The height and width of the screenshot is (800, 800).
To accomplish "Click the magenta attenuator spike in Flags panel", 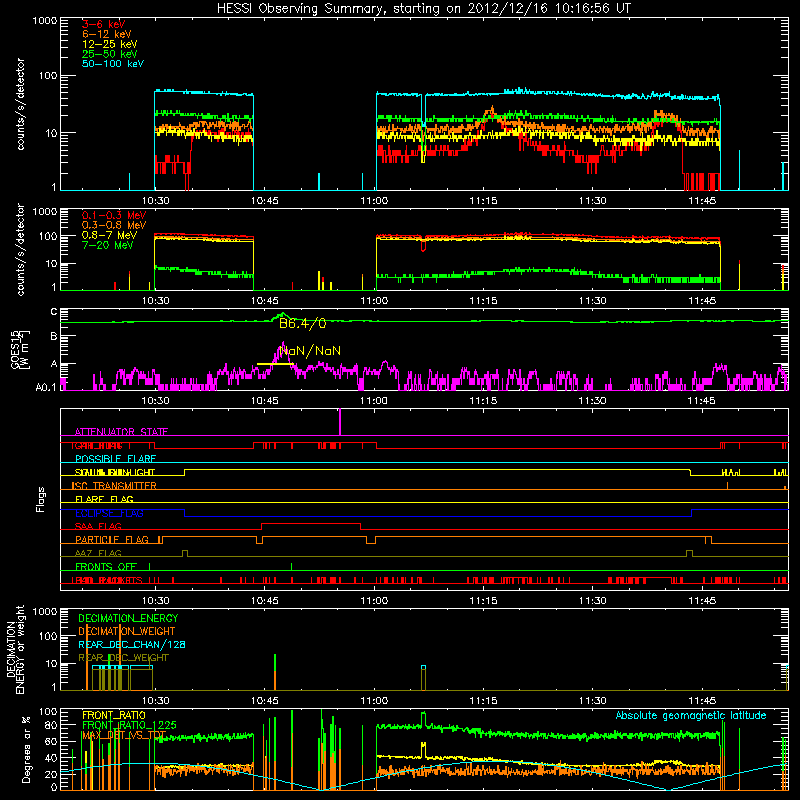I will (x=340, y=422).
